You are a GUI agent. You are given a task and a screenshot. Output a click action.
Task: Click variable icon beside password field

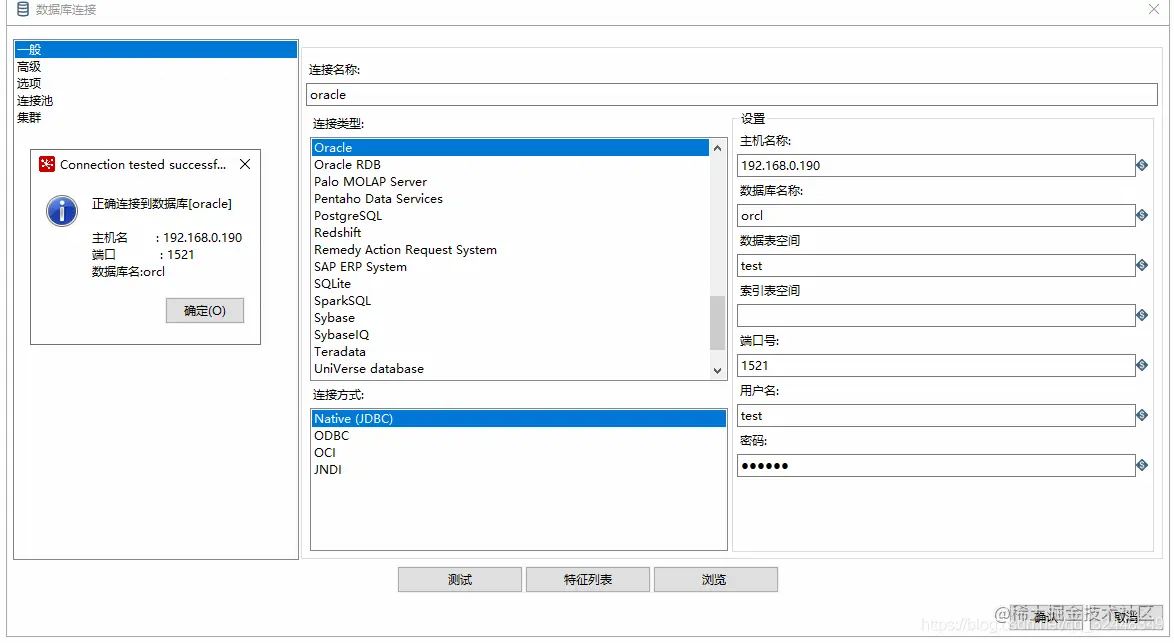pyautogui.click(x=1142, y=466)
